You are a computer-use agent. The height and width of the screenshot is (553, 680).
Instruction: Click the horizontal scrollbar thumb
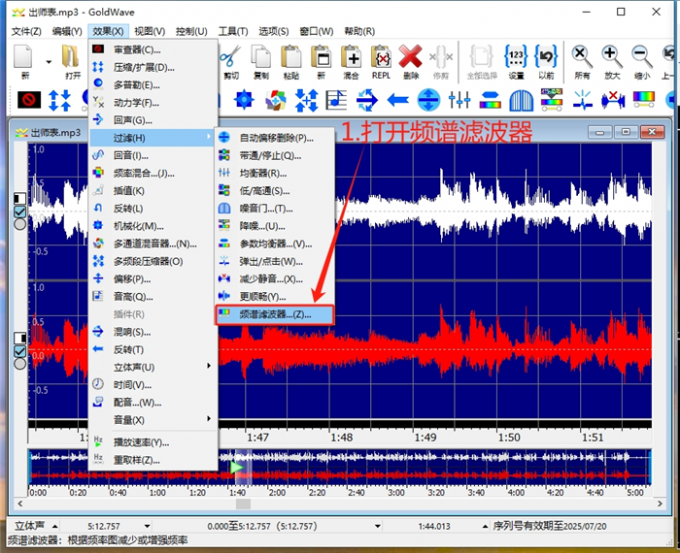(x=243, y=504)
